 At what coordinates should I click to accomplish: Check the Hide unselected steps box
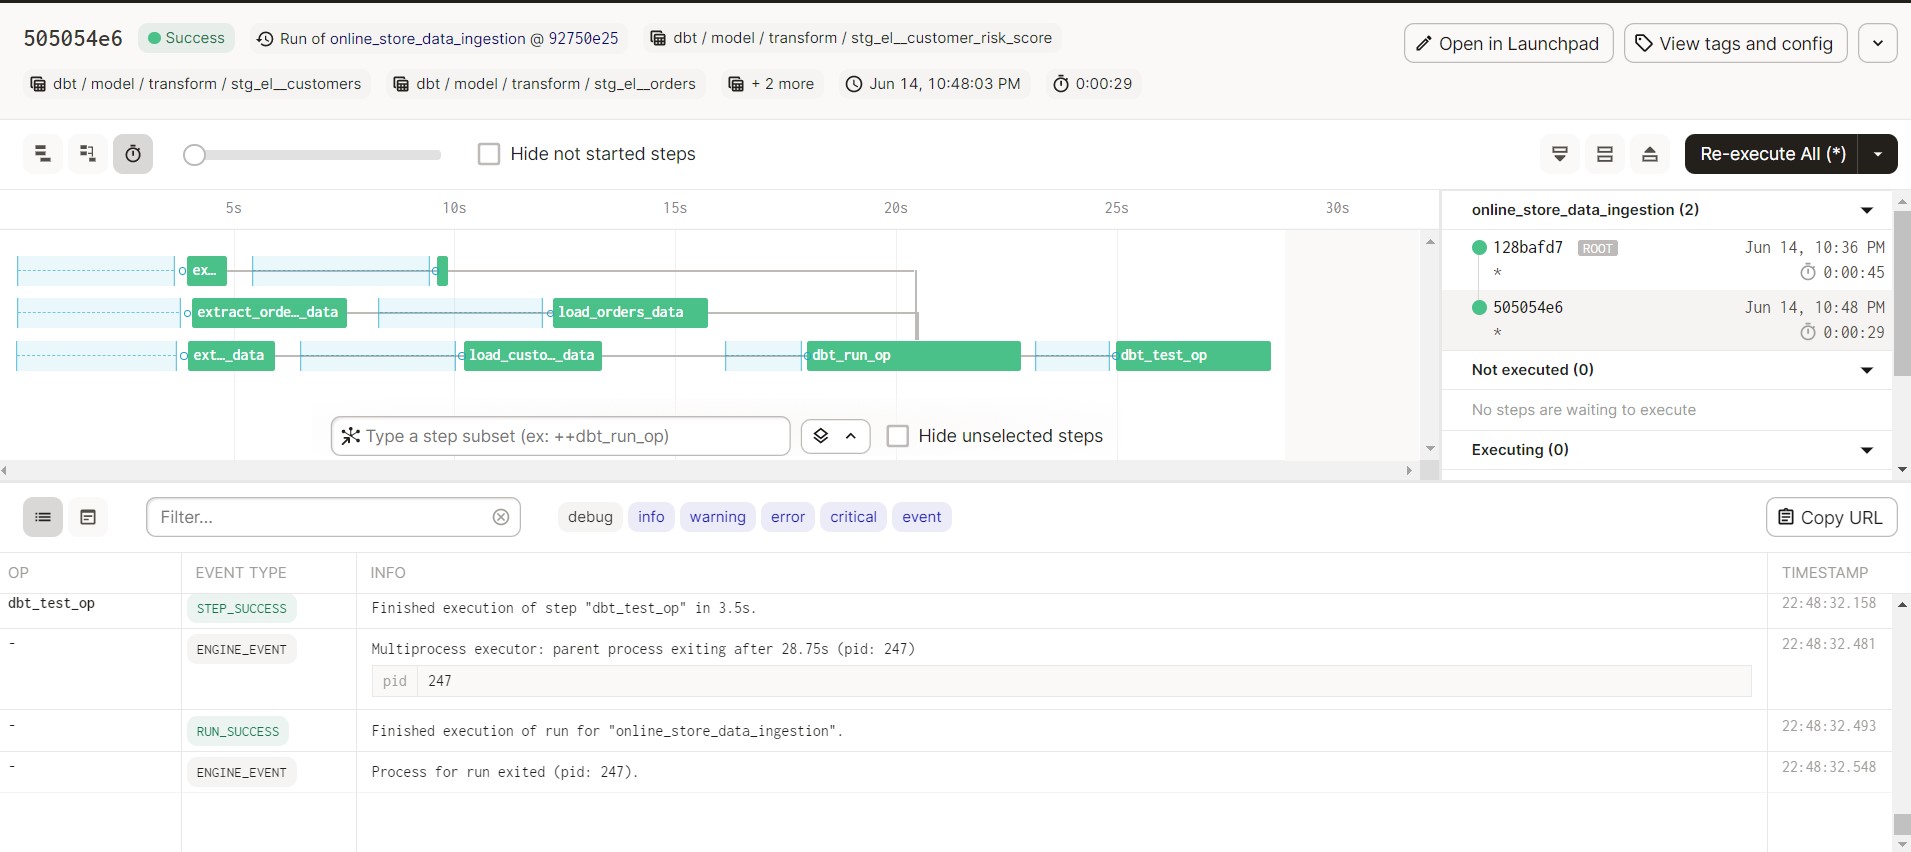click(898, 436)
